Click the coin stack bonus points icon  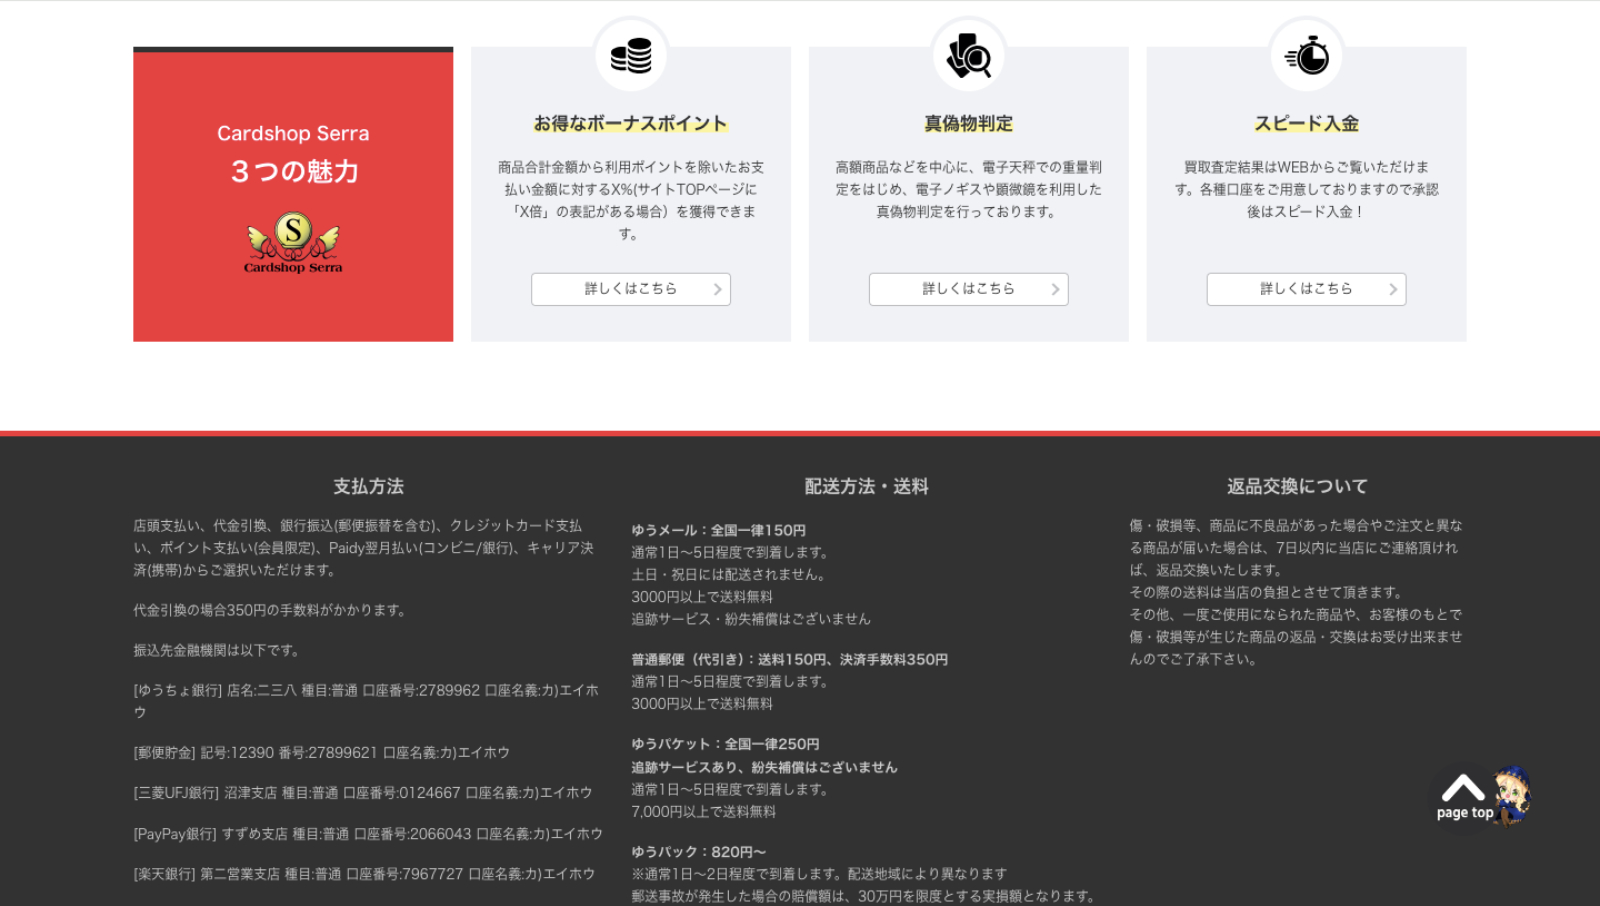coord(631,56)
